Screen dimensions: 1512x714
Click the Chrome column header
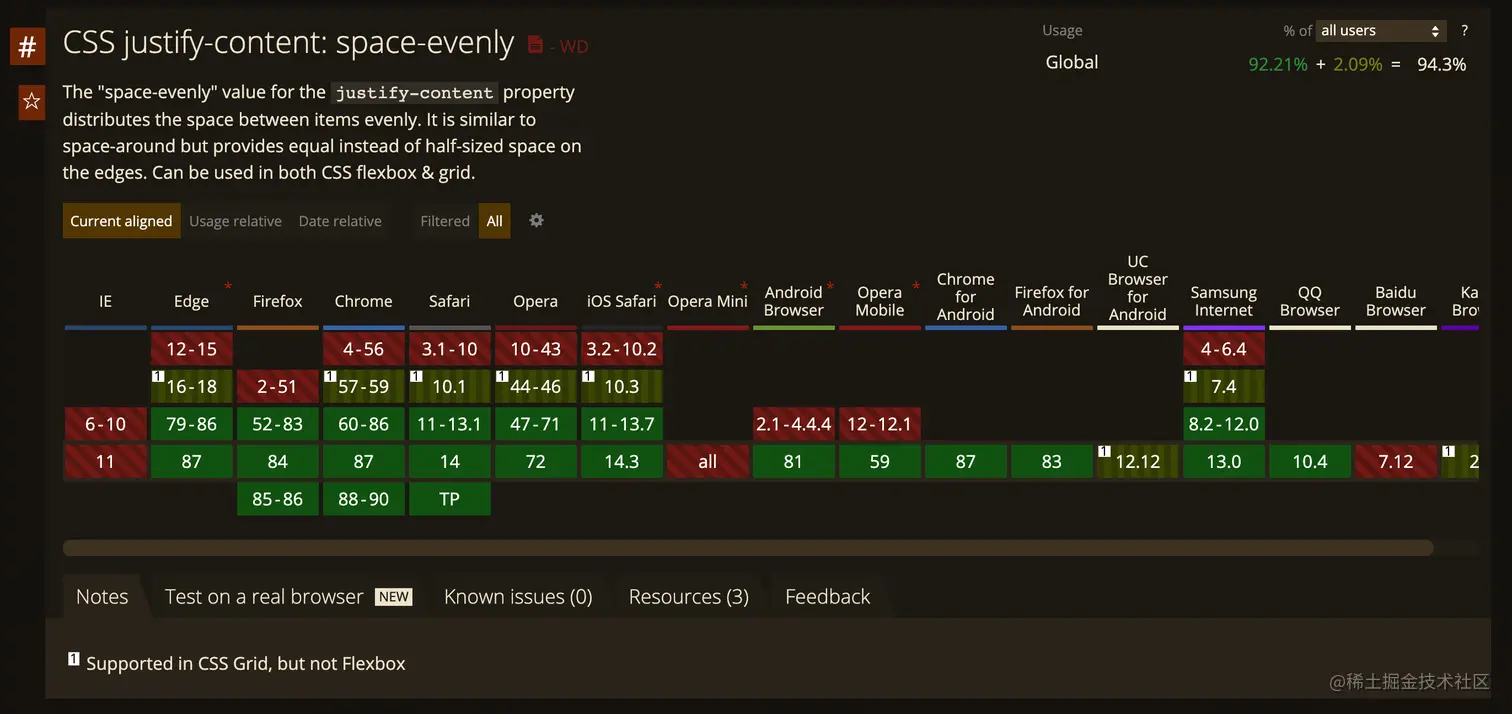pyautogui.click(x=364, y=301)
